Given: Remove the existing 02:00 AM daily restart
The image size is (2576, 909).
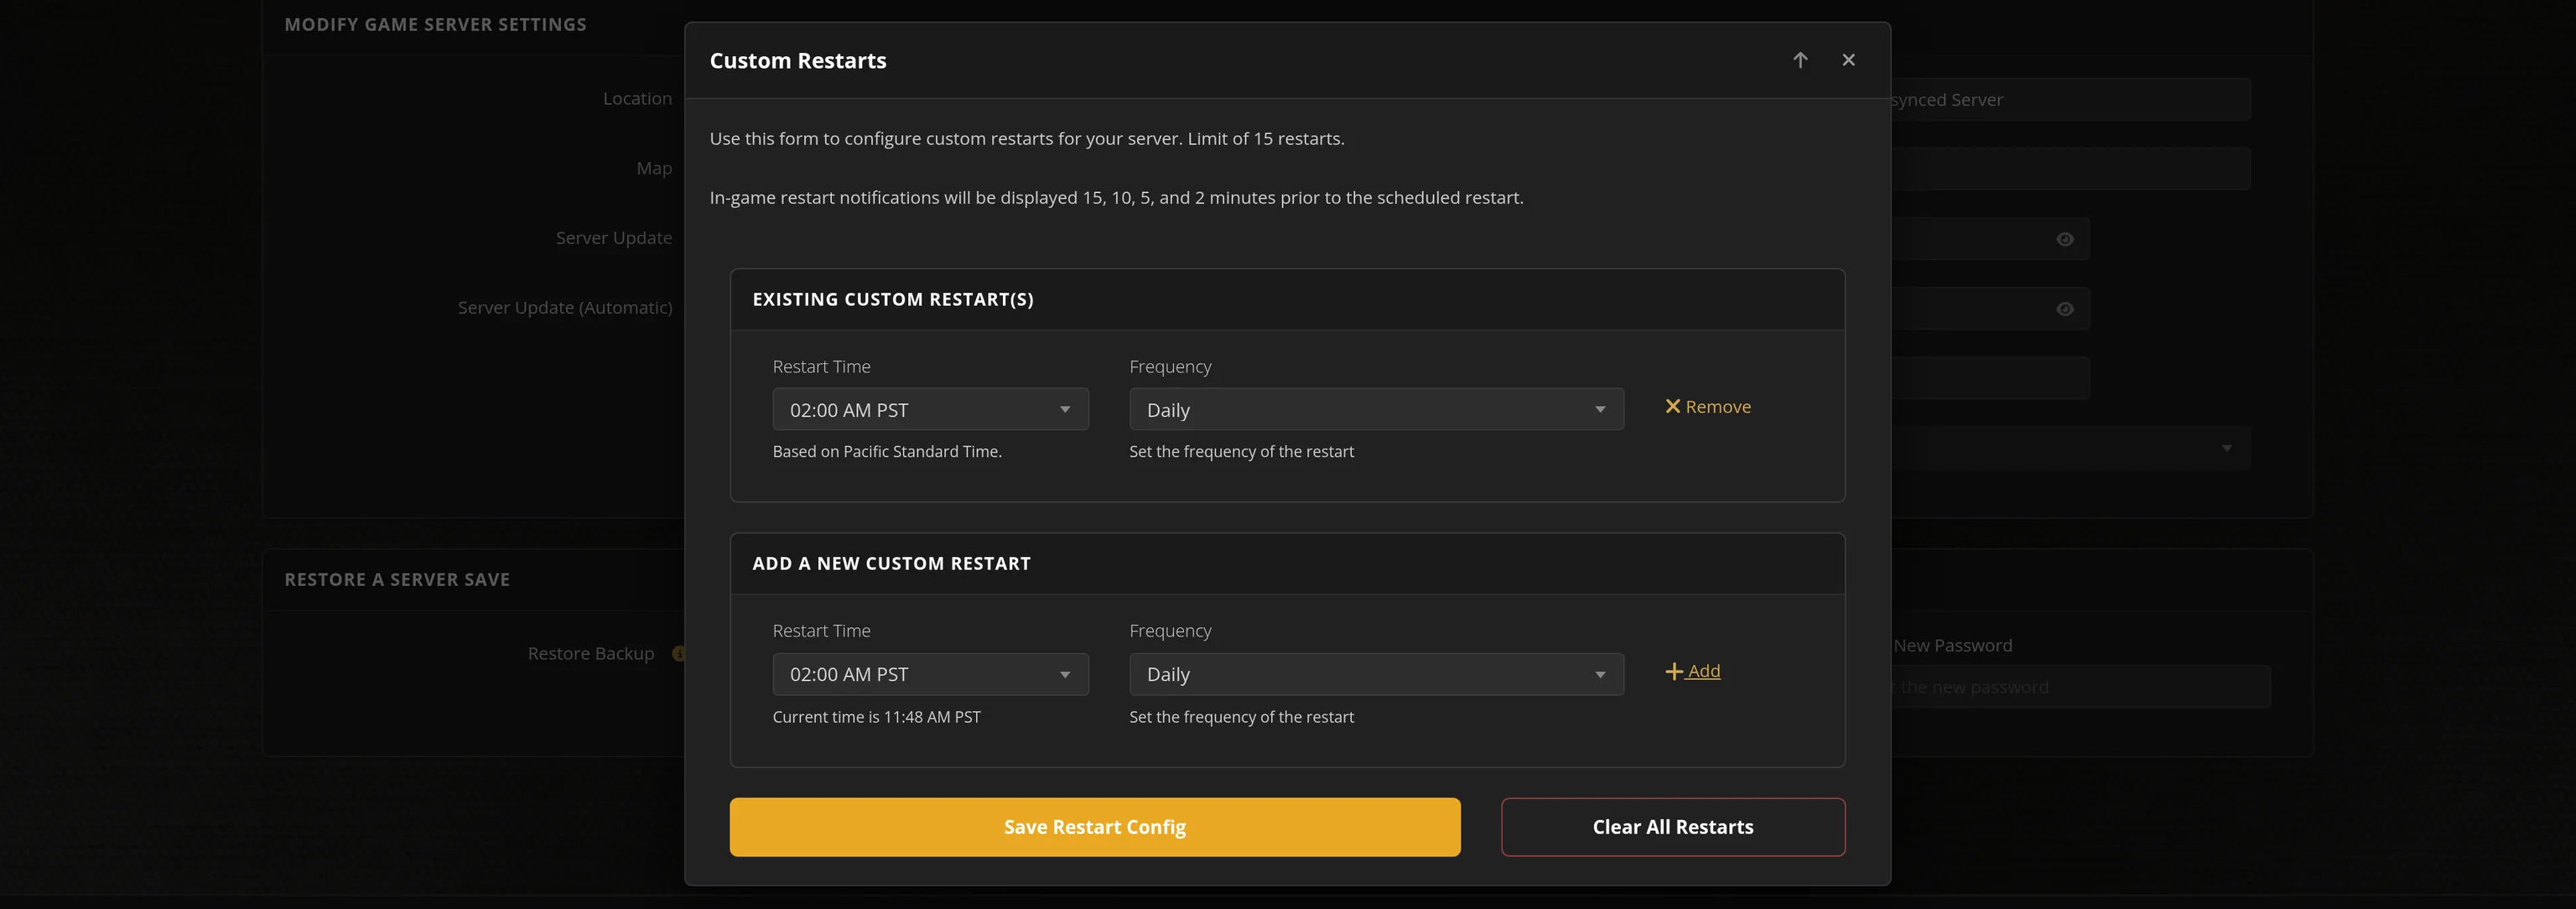Looking at the screenshot, I should (x=1707, y=406).
